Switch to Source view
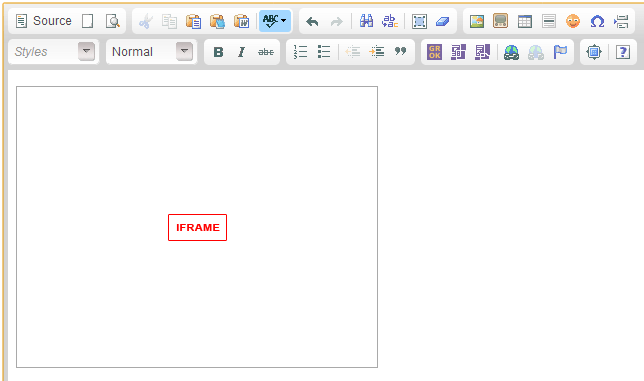This screenshot has height=381, width=644. coord(43,21)
